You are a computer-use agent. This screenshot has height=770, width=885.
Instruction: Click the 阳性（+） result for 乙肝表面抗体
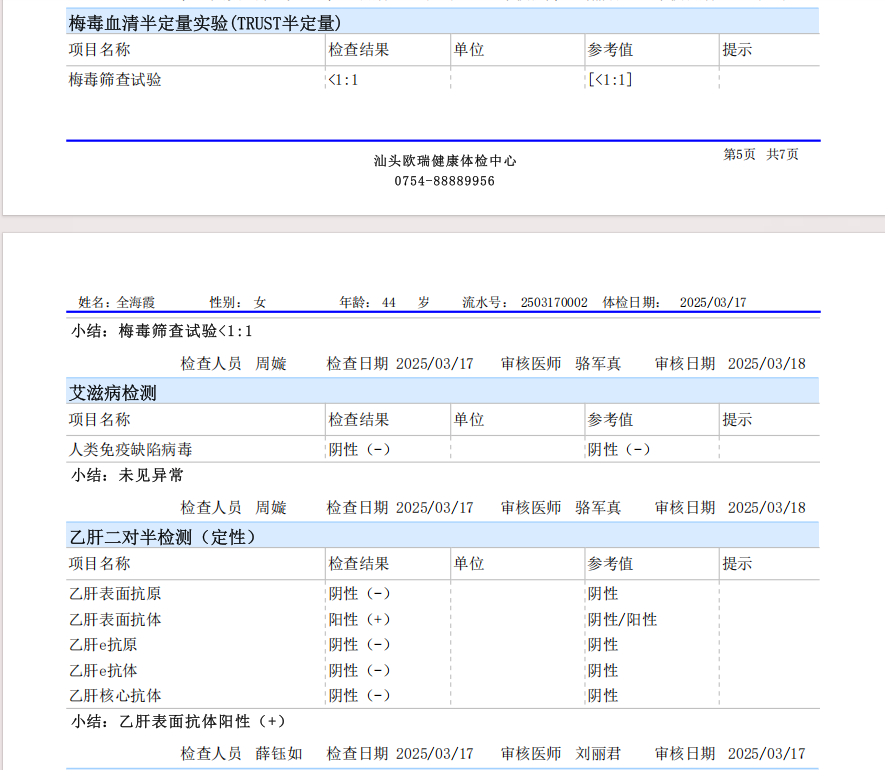pyautogui.click(x=360, y=620)
